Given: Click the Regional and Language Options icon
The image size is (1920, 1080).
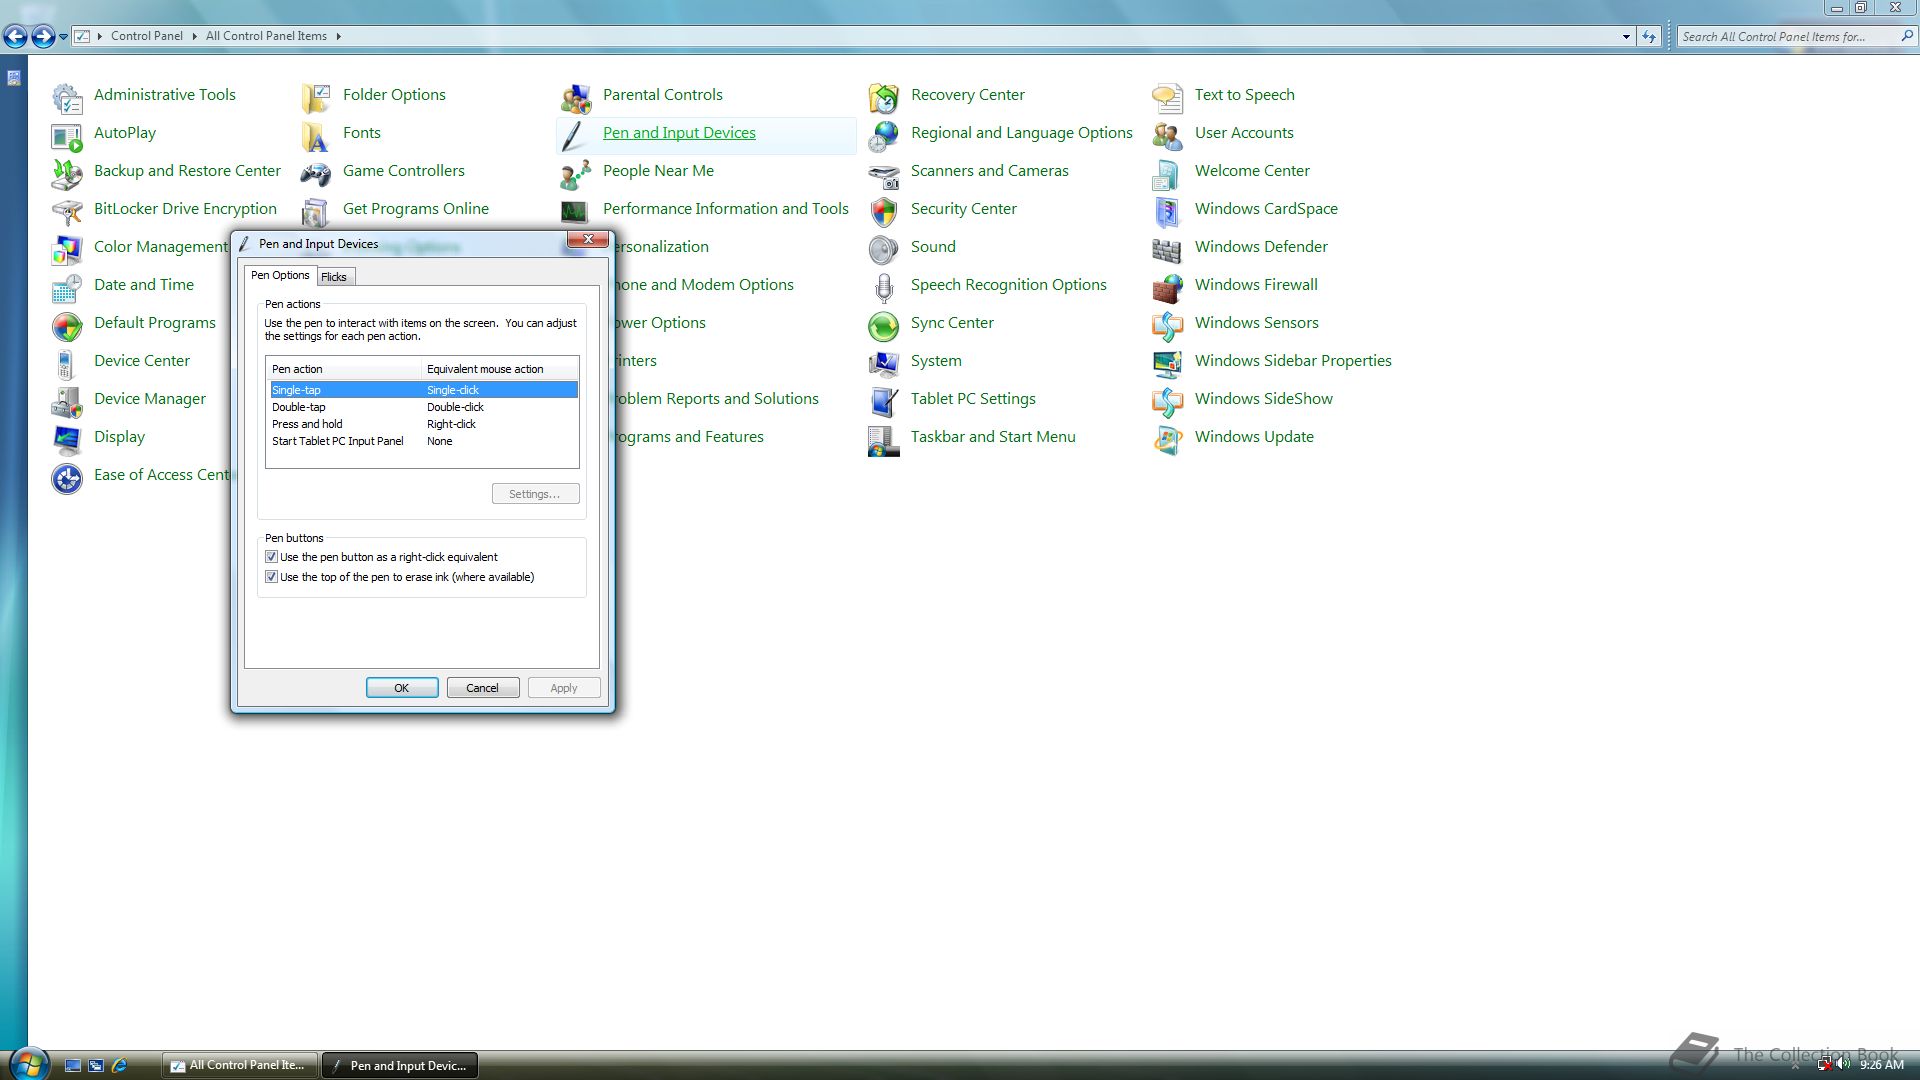Looking at the screenshot, I should click(x=884, y=135).
